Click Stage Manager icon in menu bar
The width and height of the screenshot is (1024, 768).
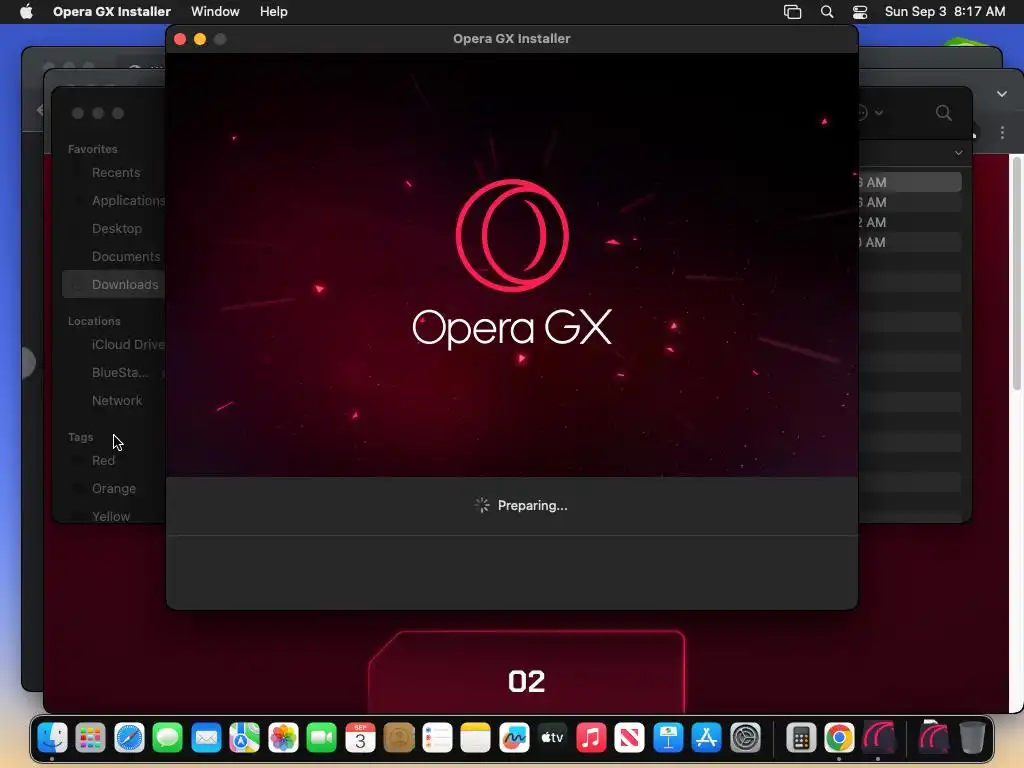pos(792,12)
